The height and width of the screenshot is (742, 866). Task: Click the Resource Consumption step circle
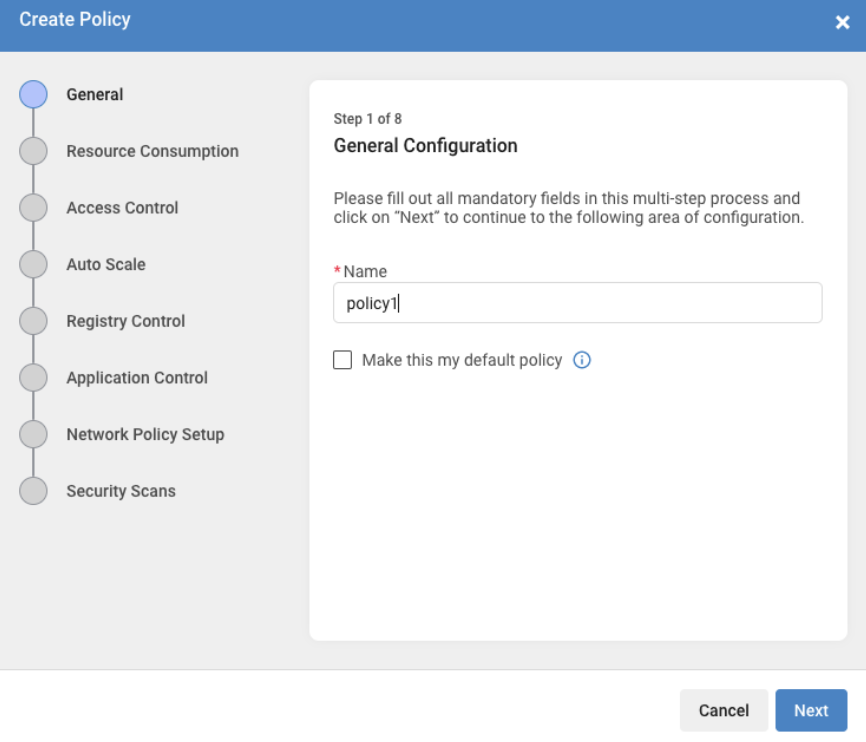tap(33, 151)
